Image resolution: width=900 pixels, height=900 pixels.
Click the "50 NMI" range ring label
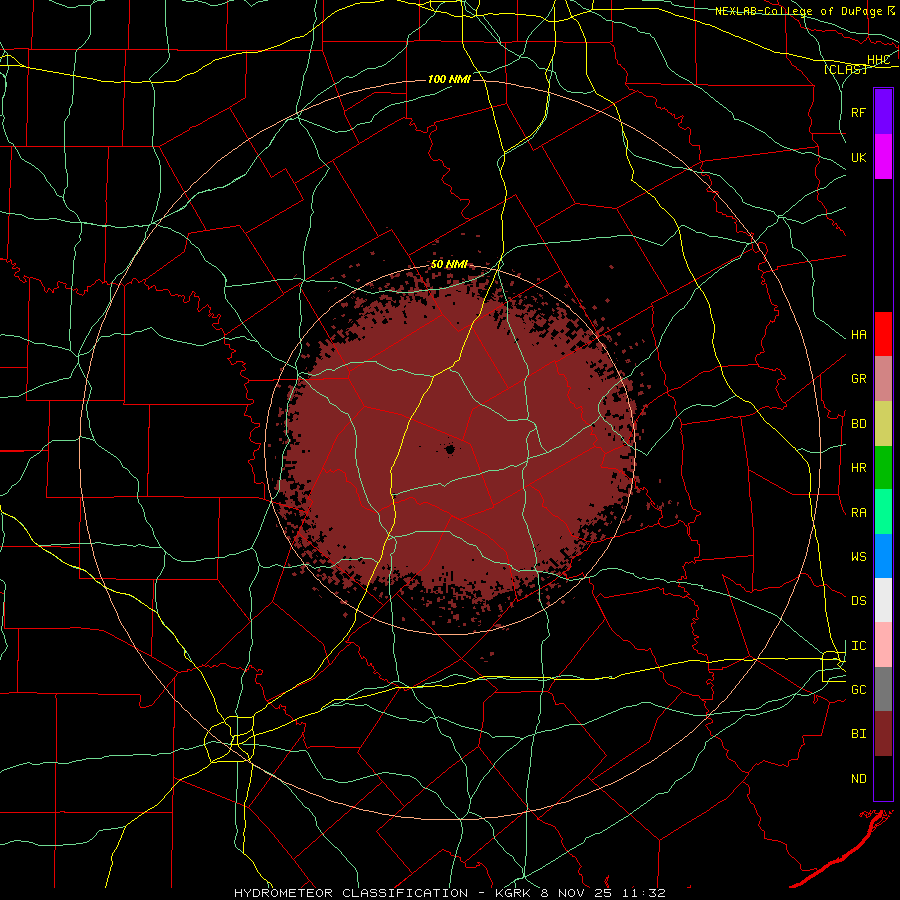tap(449, 264)
